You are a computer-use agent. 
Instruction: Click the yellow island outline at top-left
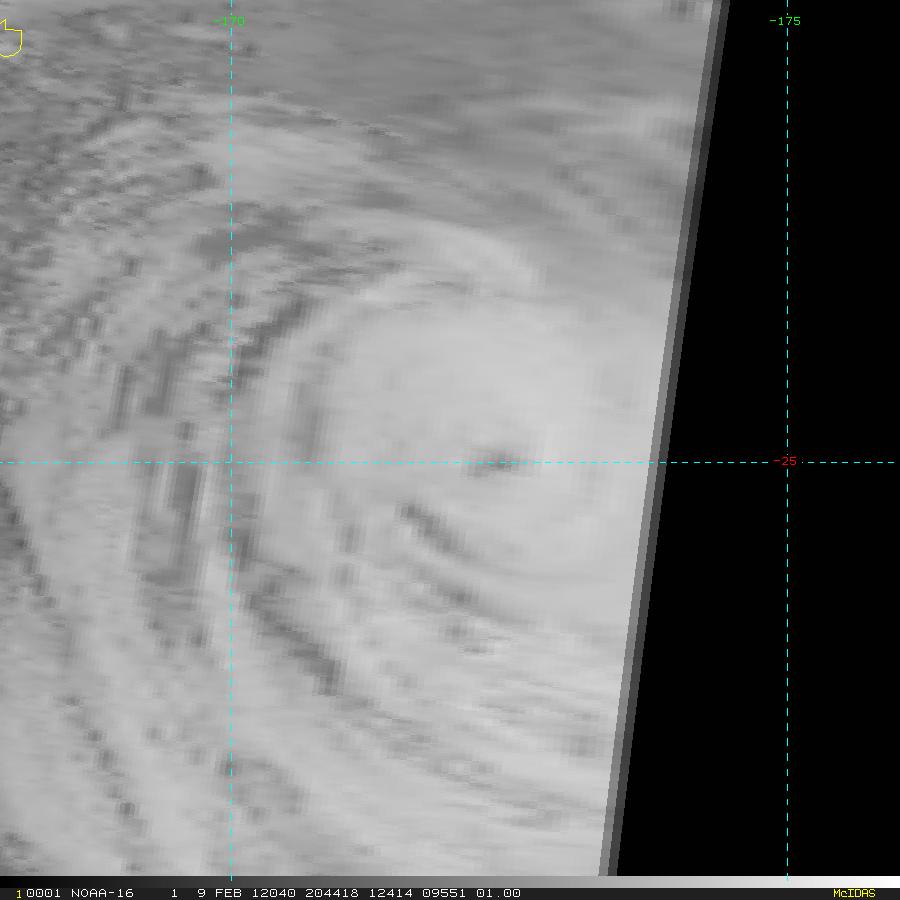10,38
